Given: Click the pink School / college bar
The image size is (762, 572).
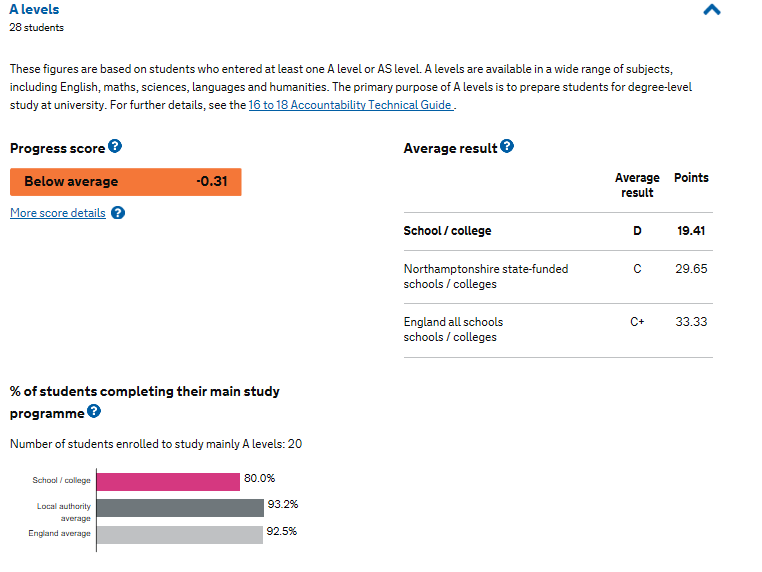Looking at the screenshot, I should tap(168, 482).
